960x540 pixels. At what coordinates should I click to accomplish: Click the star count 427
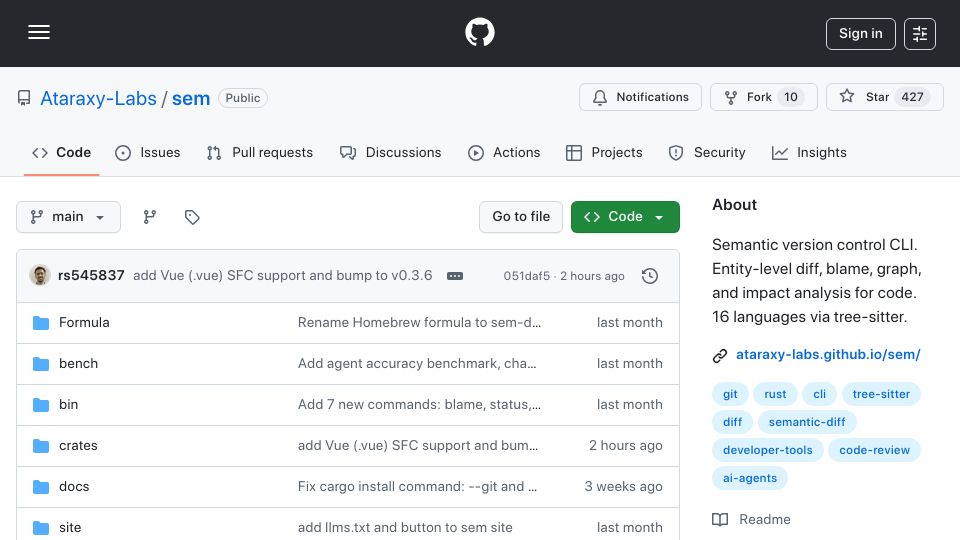pyautogui.click(x=912, y=97)
